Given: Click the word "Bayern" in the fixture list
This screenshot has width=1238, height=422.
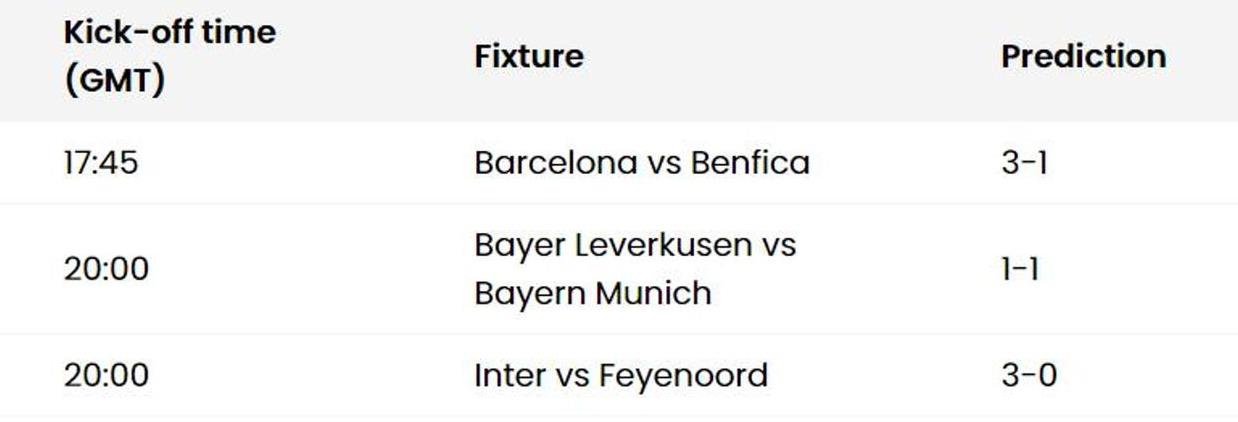Looking at the screenshot, I should tap(525, 294).
